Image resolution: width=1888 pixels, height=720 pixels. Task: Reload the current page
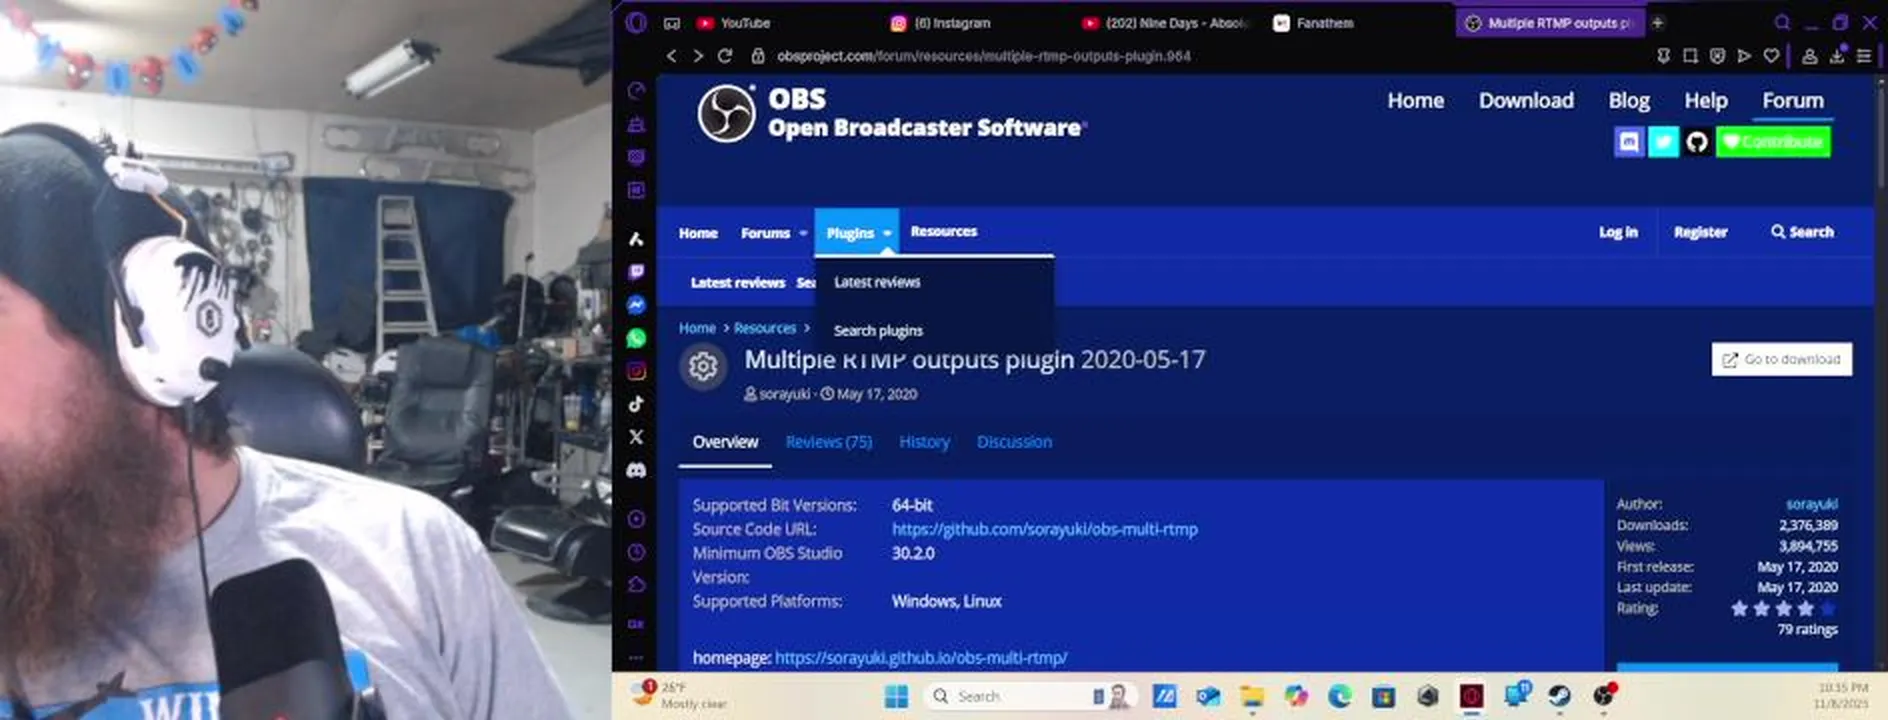[725, 56]
